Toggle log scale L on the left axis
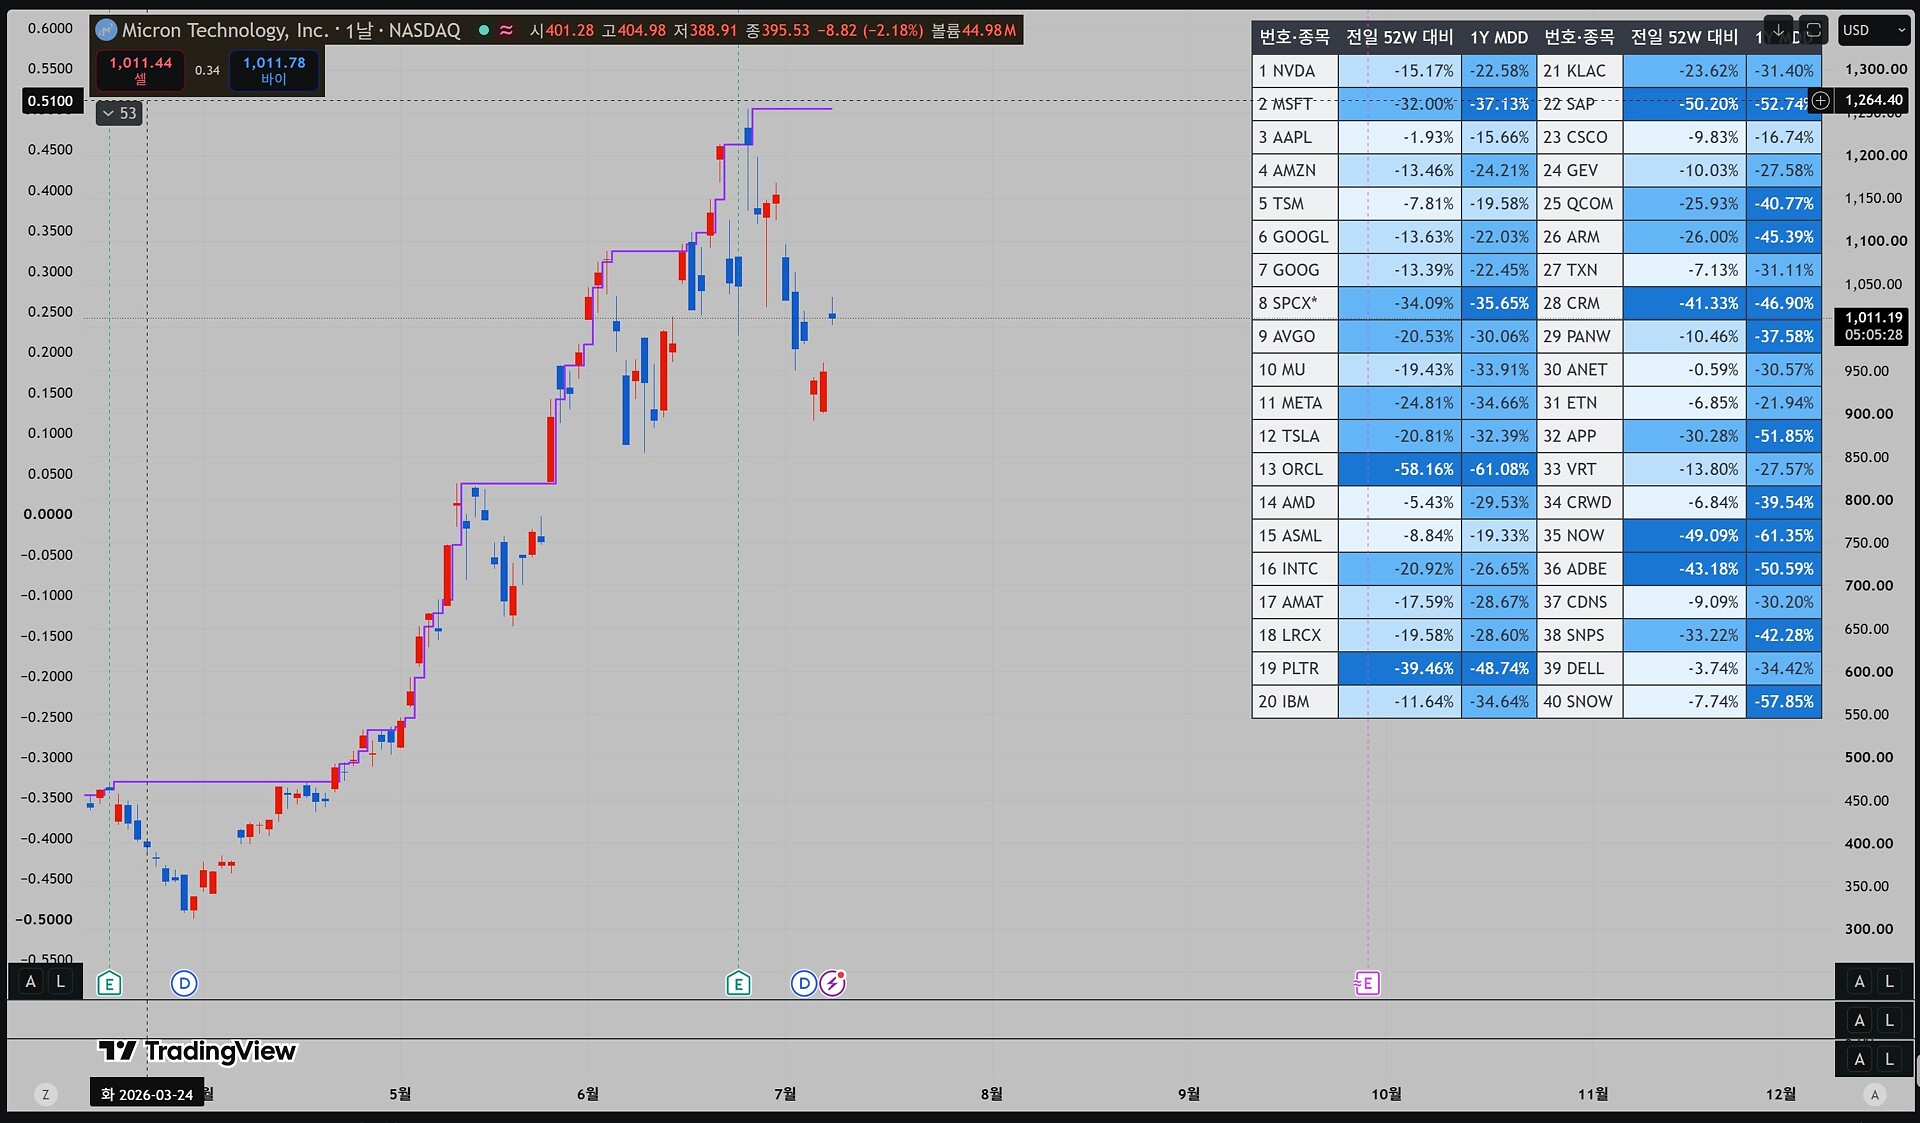This screenshot has width=1920, height=1123. pyautogui.click(x=61, y=982)
